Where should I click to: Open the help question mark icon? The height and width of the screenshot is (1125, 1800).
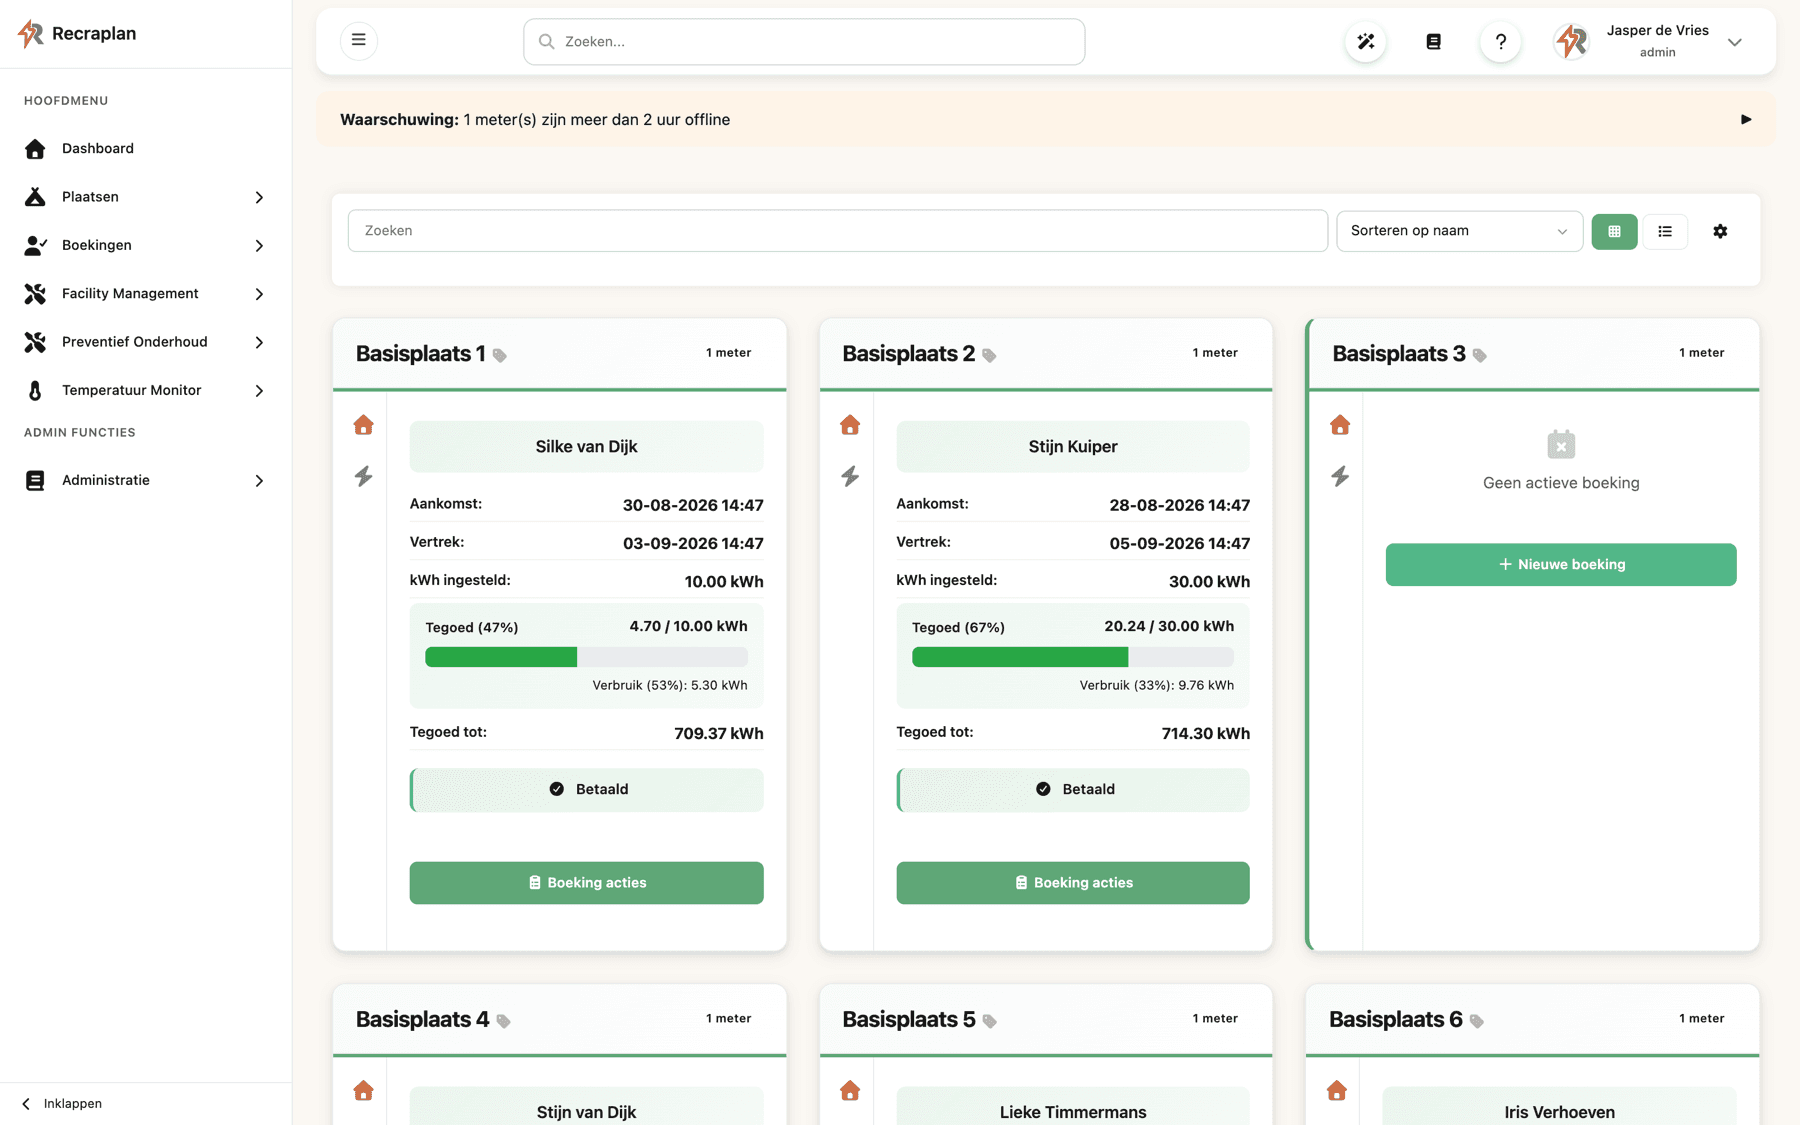point(1500,42)
